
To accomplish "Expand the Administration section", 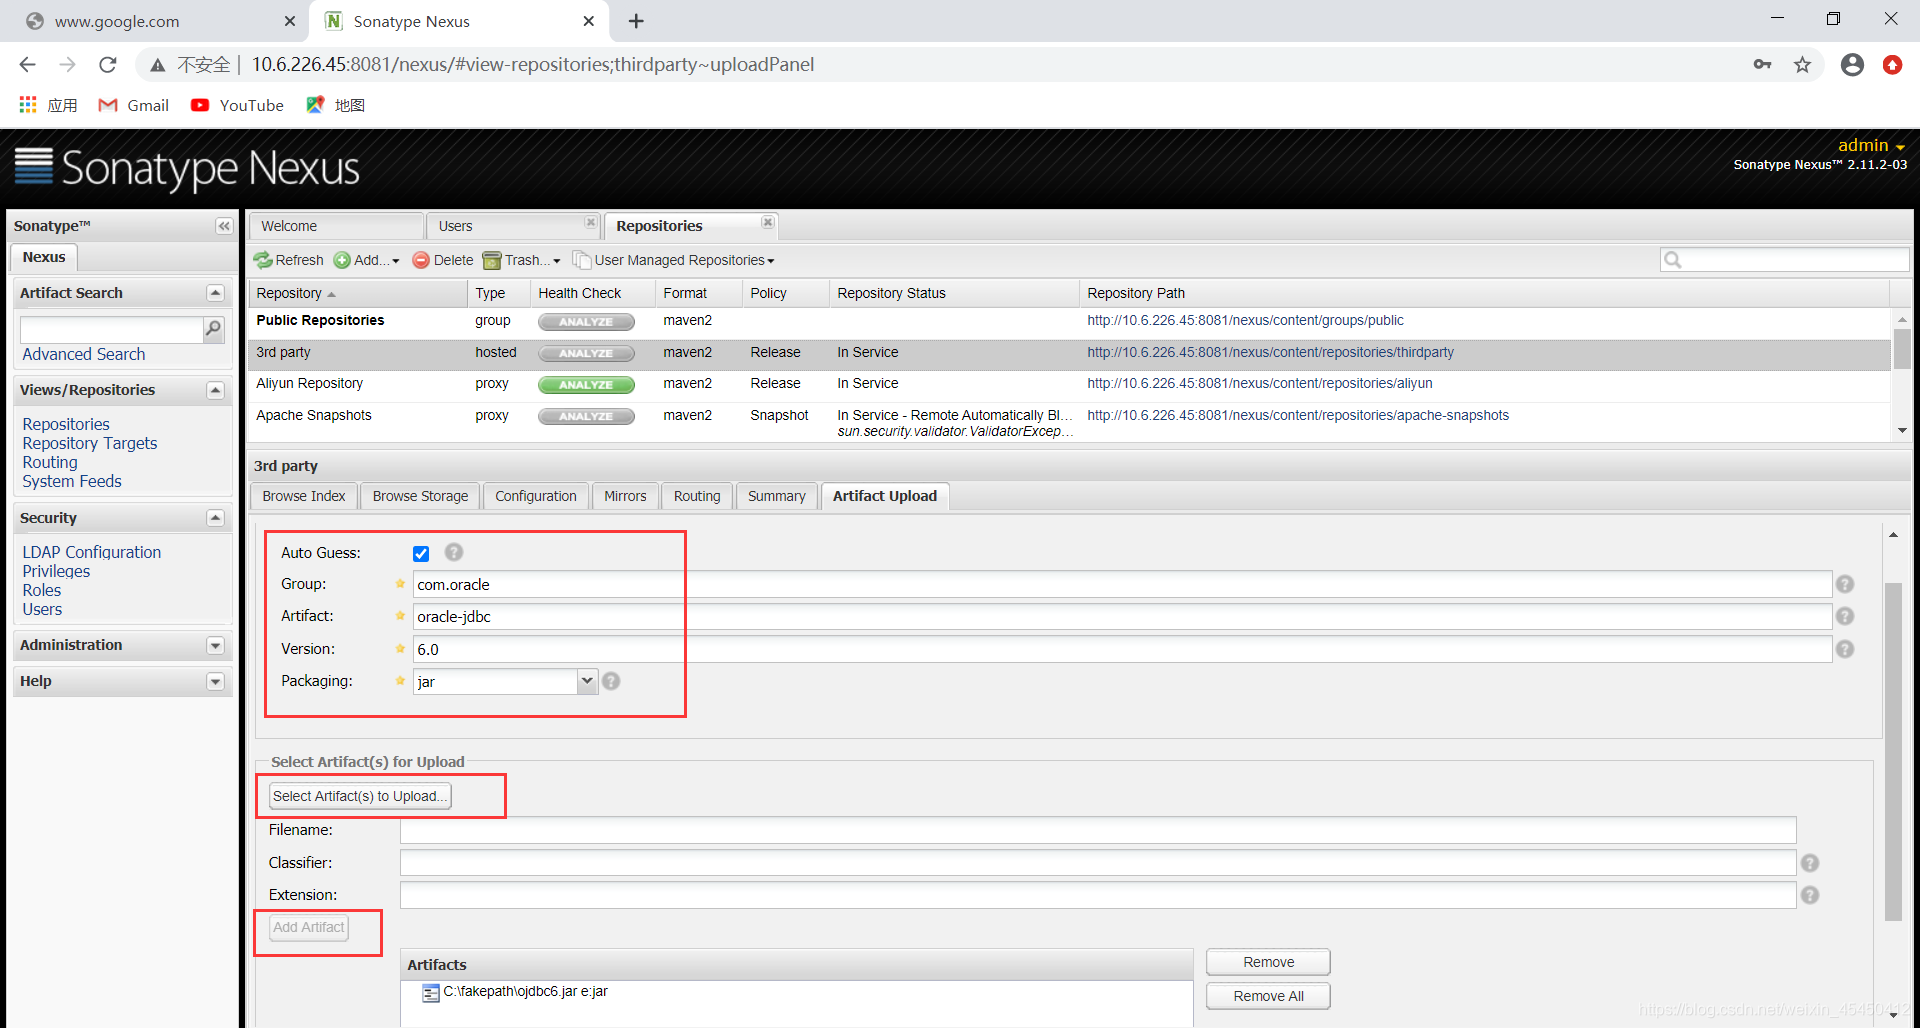I will point(215,646).
